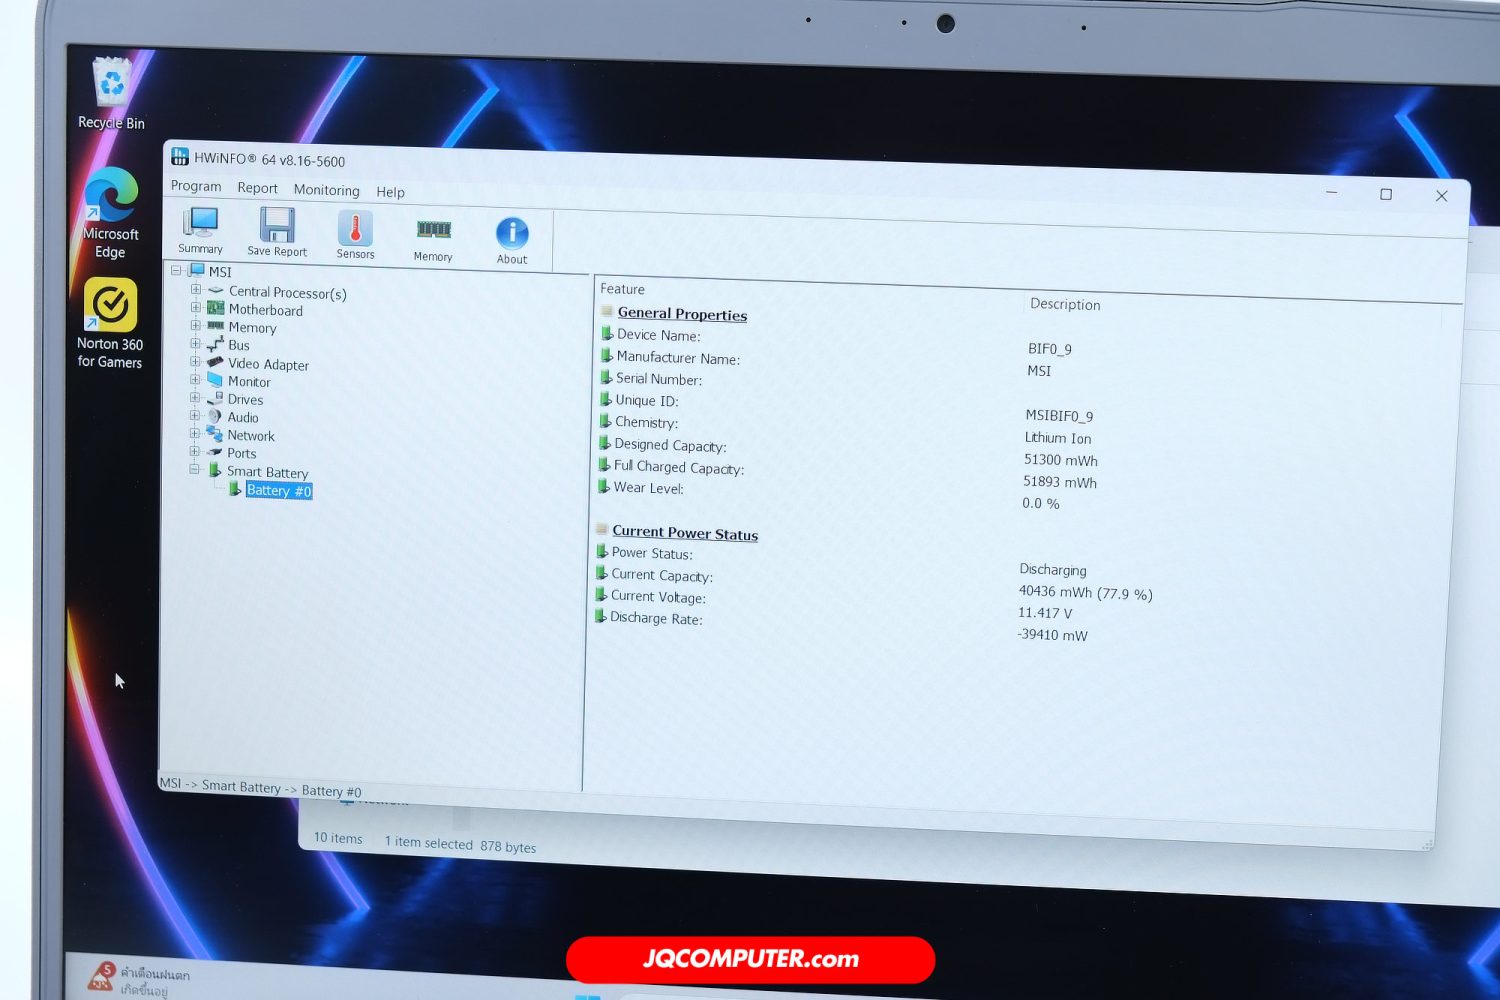Screen dimensions: 1500x1000
Task: Click the Lithium Ion value
Action: point(1058,438)
